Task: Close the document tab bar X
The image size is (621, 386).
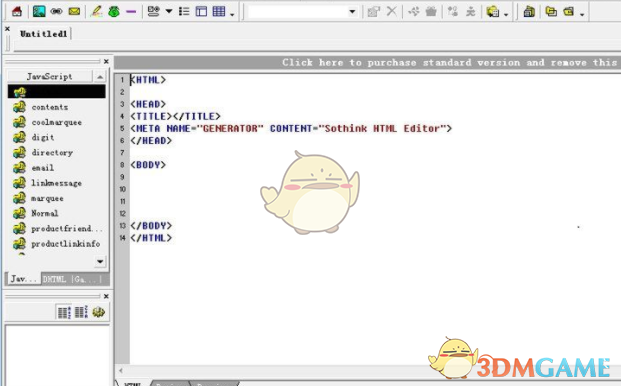Action: [7, 29]
